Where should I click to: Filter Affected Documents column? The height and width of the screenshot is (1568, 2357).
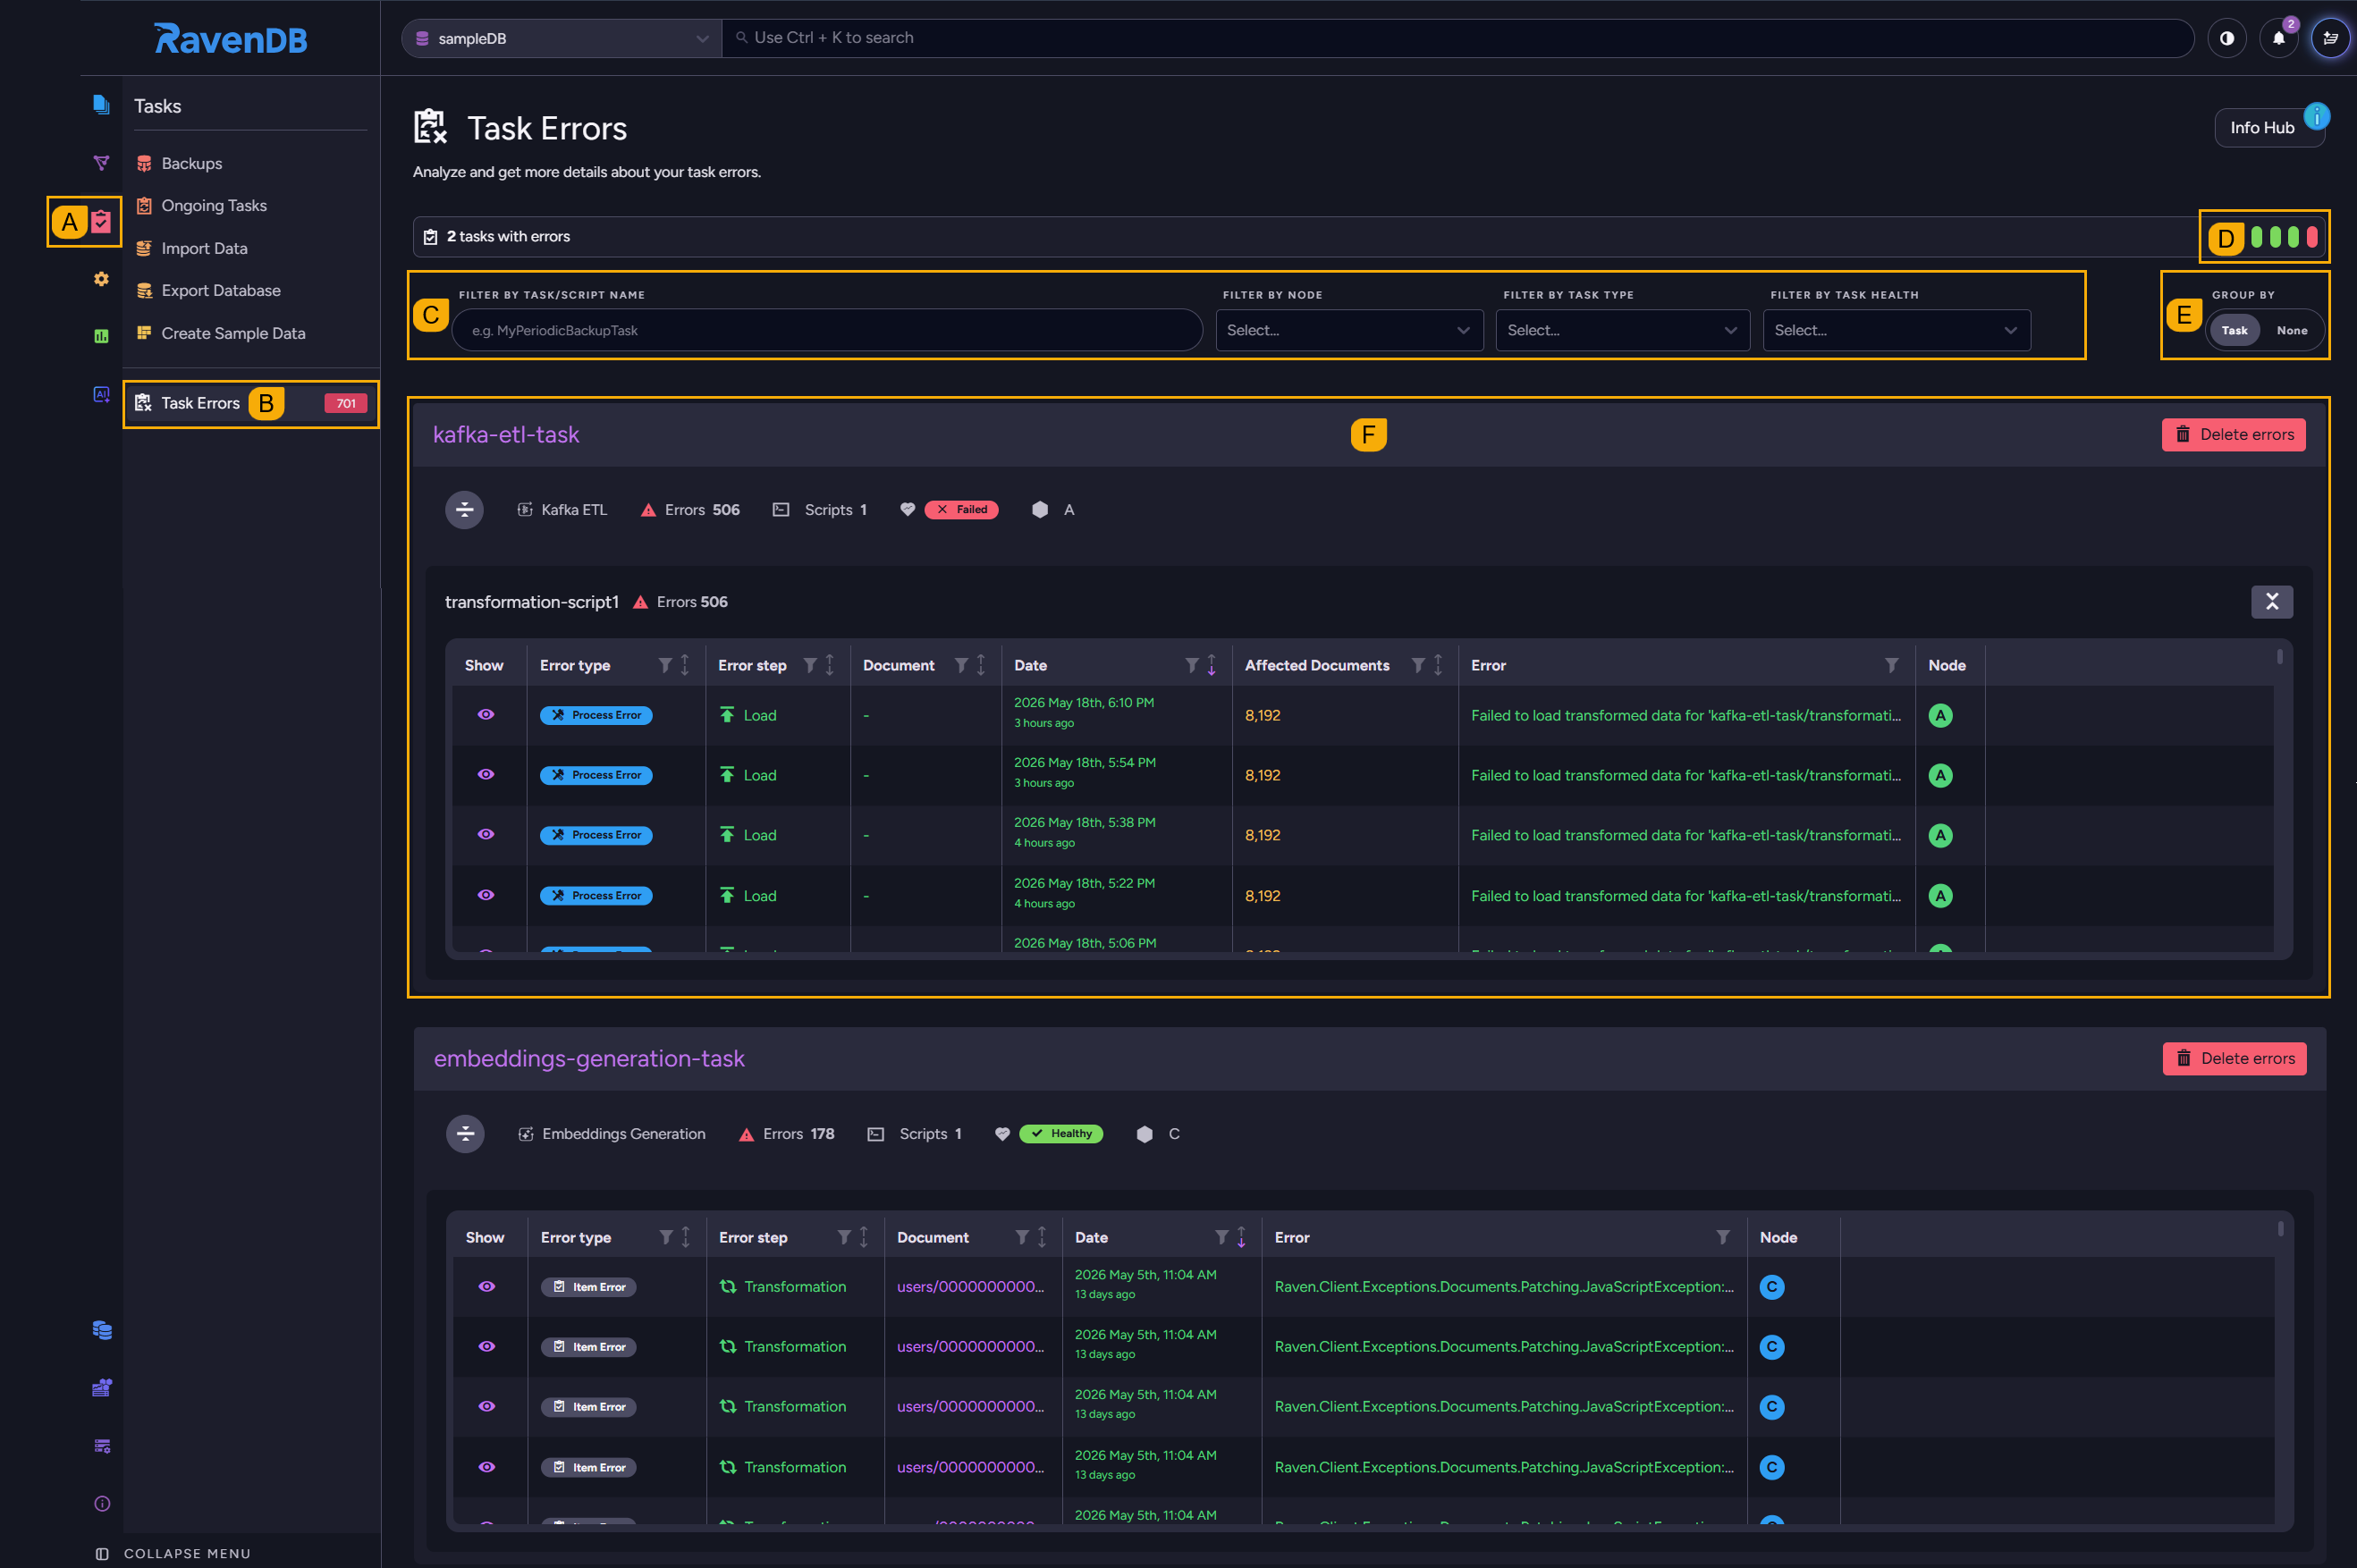(1418, 665)
